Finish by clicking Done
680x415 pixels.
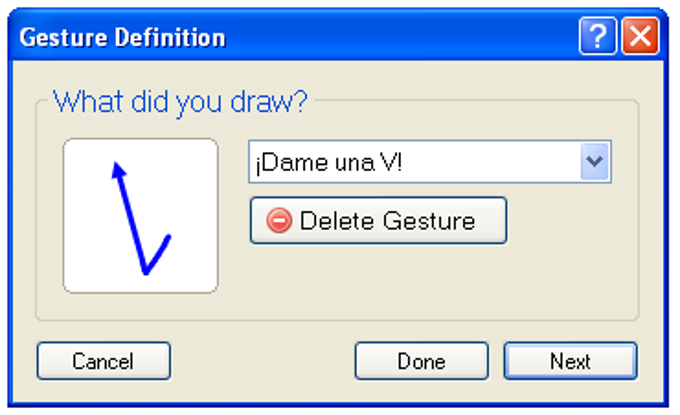[422, 361]
